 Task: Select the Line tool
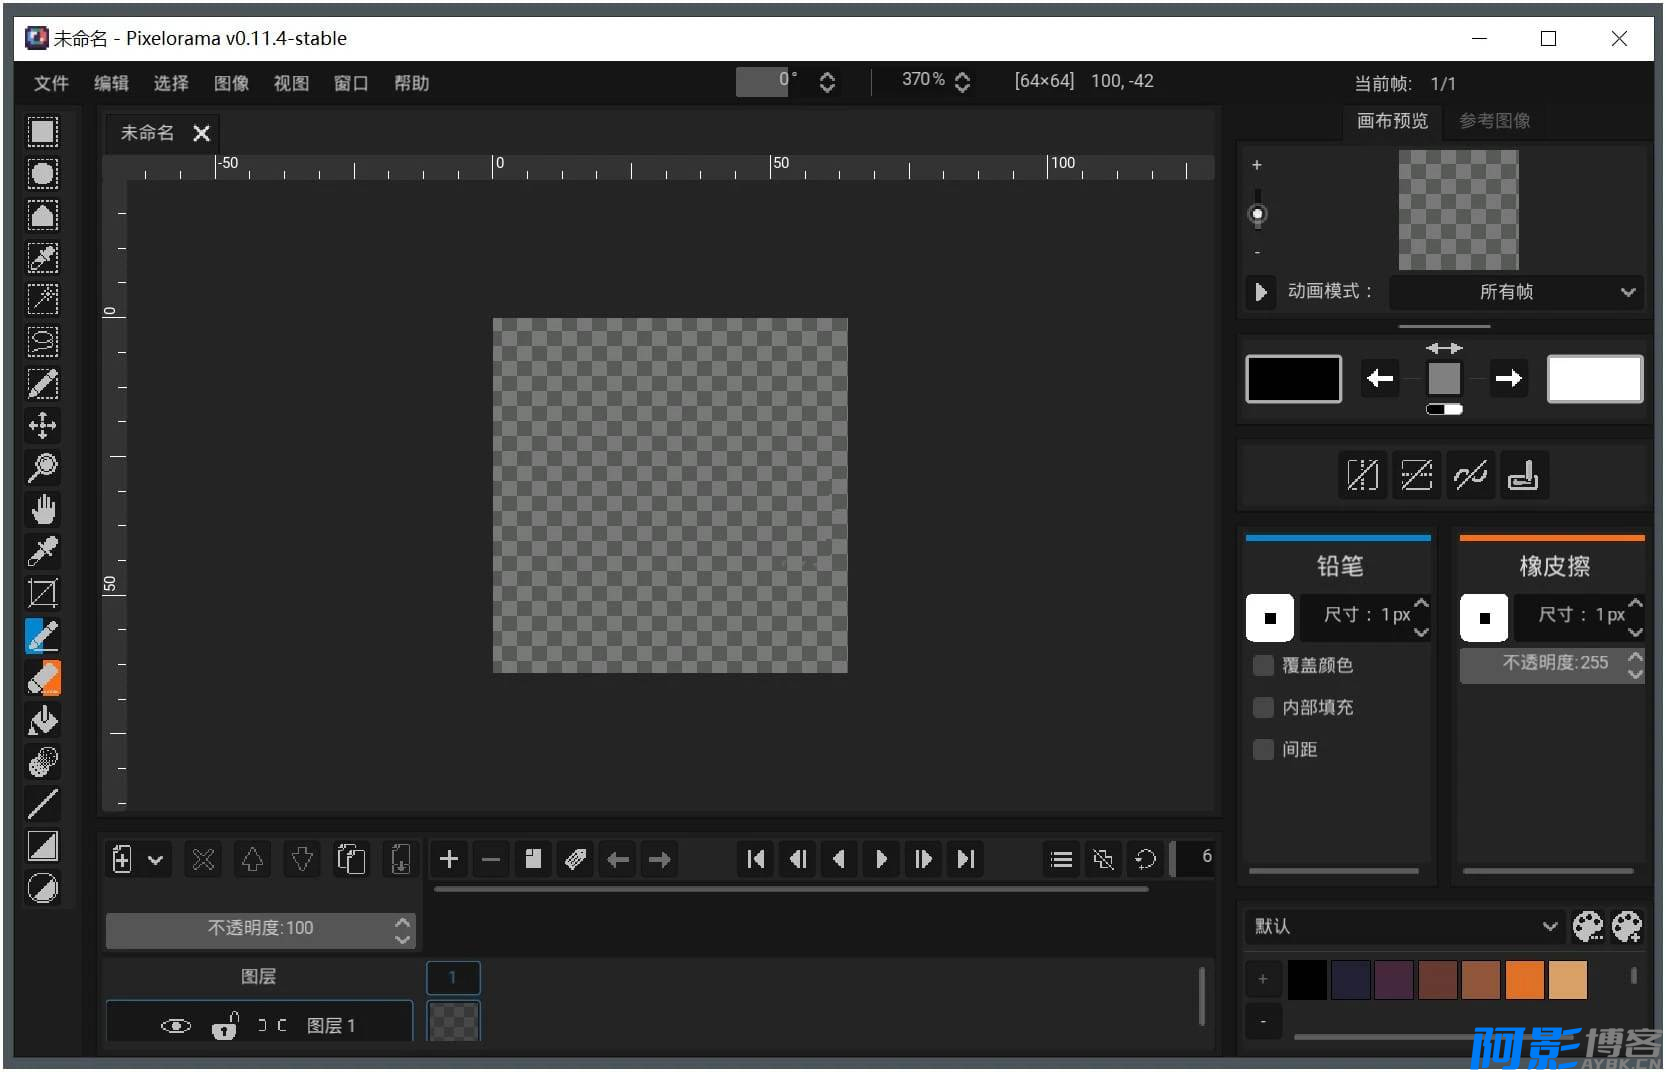point(43,804)
